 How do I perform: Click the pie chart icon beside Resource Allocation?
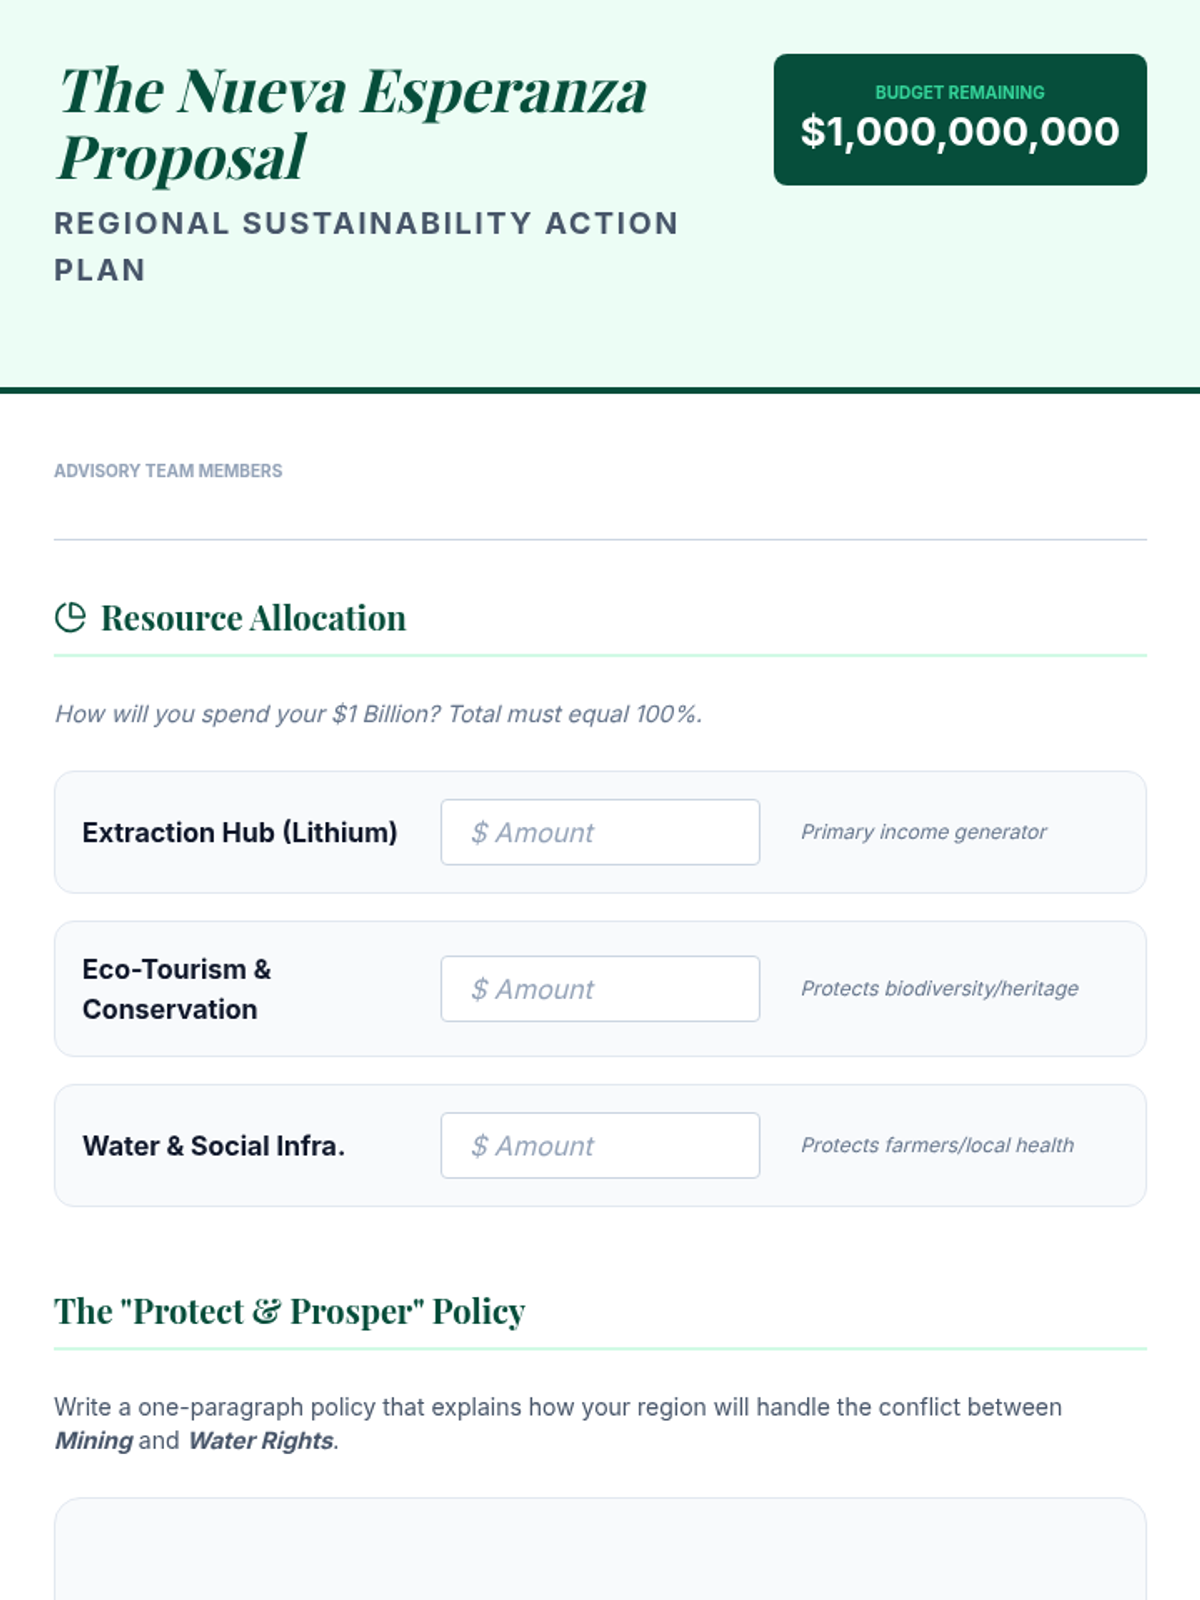click(x=70, y=618)
